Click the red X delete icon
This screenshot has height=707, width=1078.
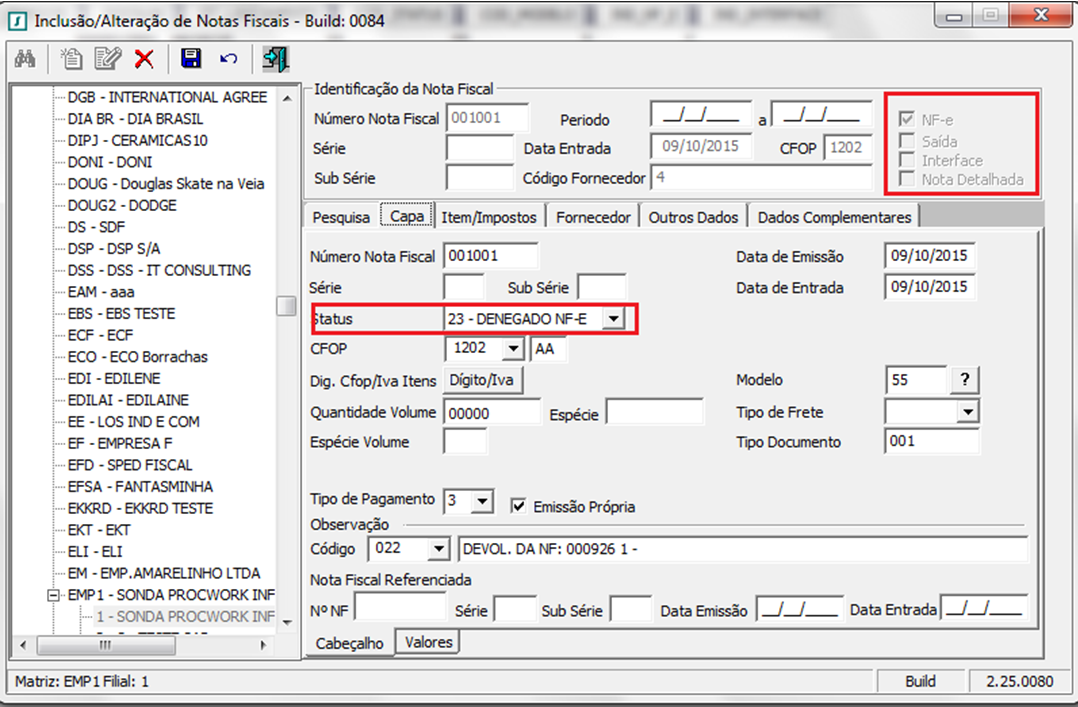pyautogui.click(x=144, y=59)
